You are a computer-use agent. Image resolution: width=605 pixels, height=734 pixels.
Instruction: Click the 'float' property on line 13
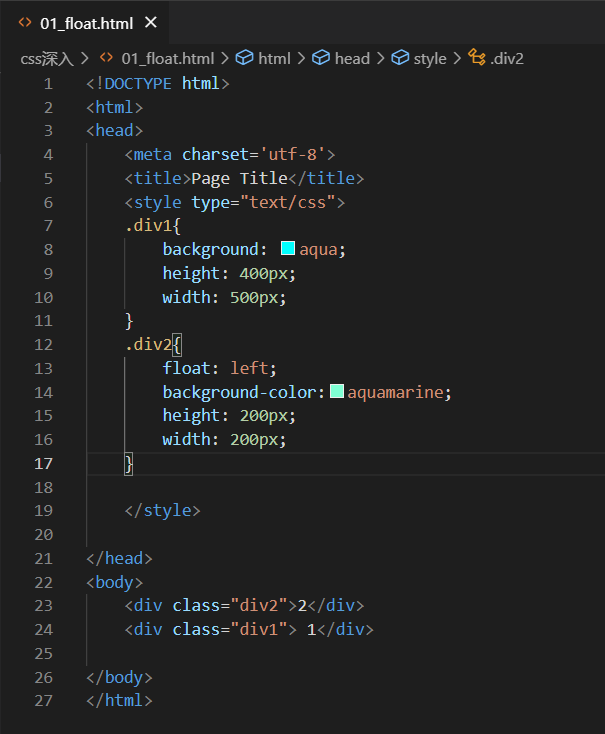click(x=186, y=368)
